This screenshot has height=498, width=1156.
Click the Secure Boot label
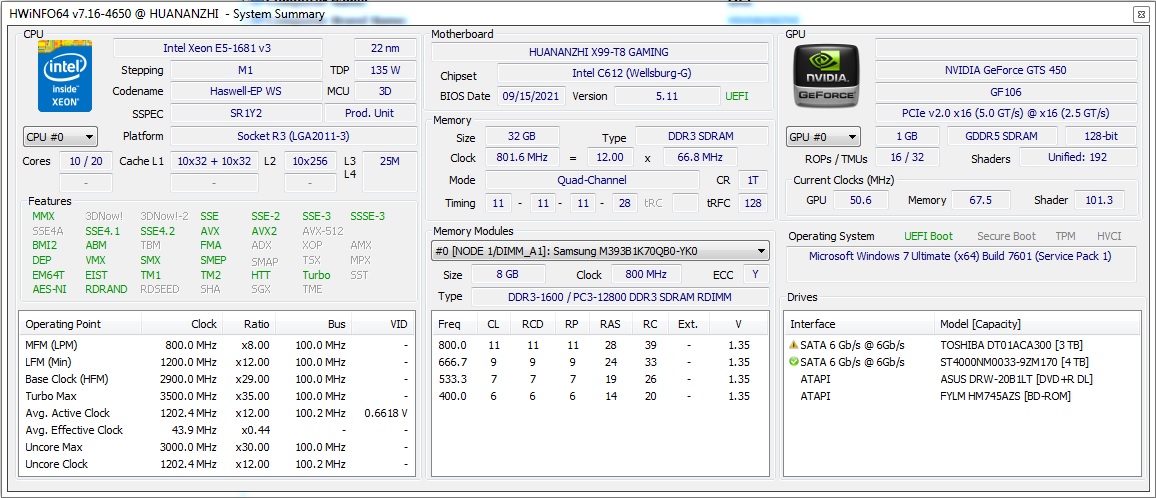[1006, 236]
